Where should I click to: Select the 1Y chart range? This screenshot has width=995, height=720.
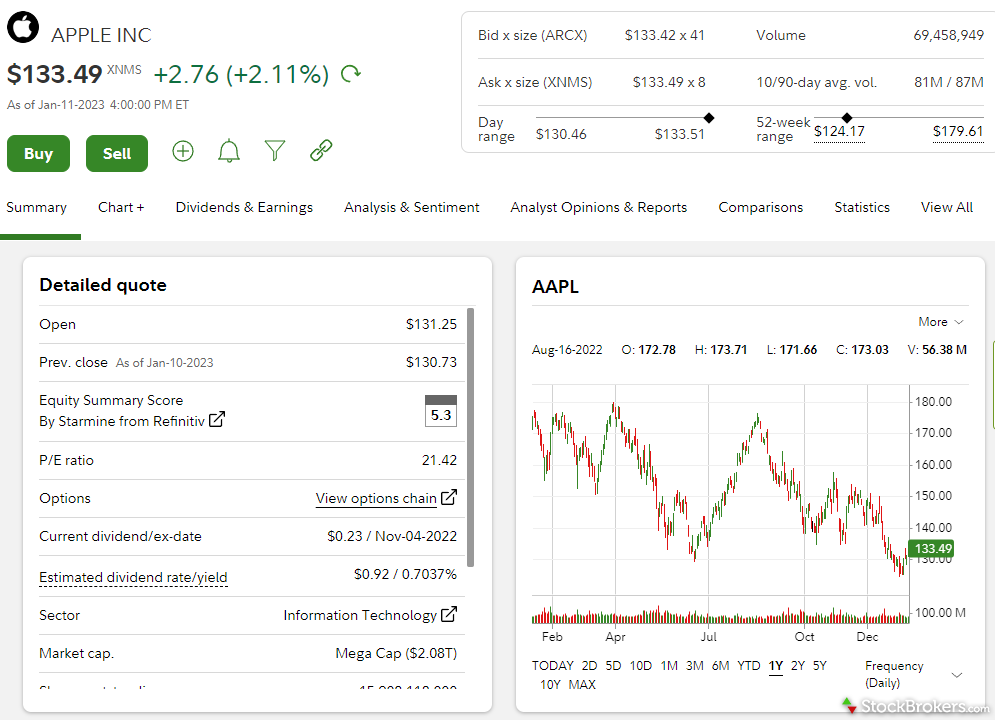775,665
